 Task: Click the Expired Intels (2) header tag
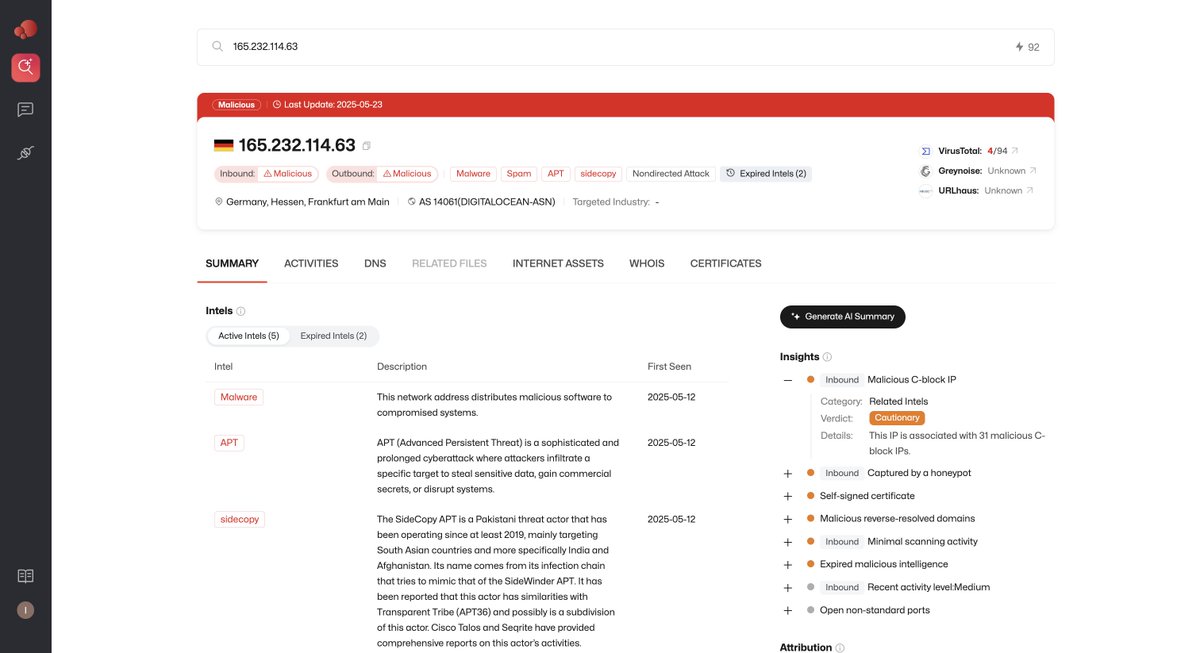pyautogui.click(x=766, y=173)
